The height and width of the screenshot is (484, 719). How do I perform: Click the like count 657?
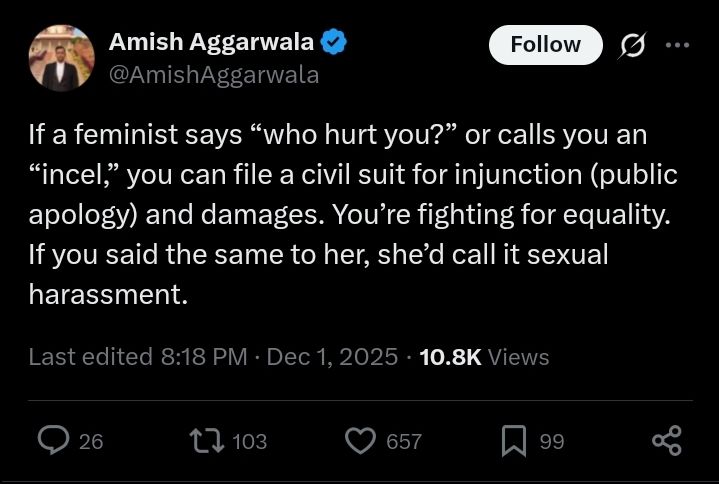pyautogui.click(x=404, y=441)
